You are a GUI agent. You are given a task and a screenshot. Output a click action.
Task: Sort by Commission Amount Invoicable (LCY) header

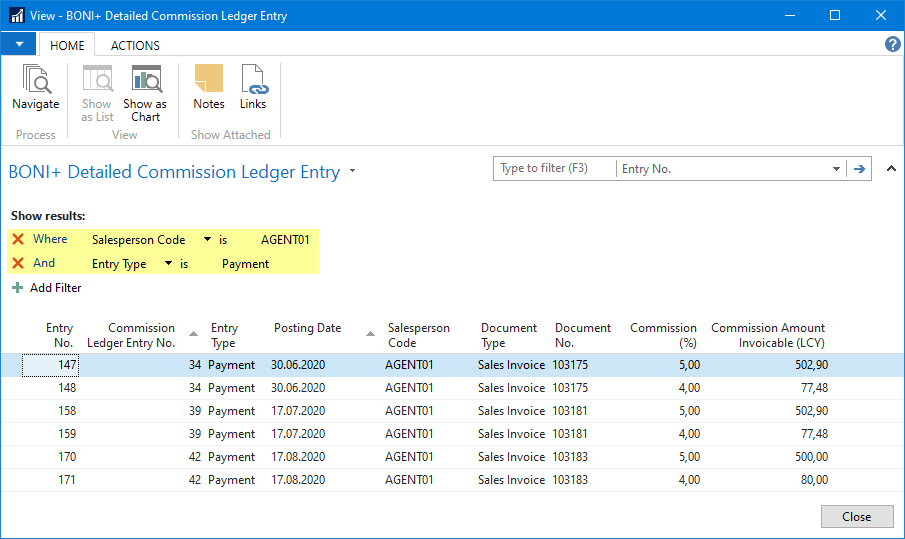(x=768, y=335)
